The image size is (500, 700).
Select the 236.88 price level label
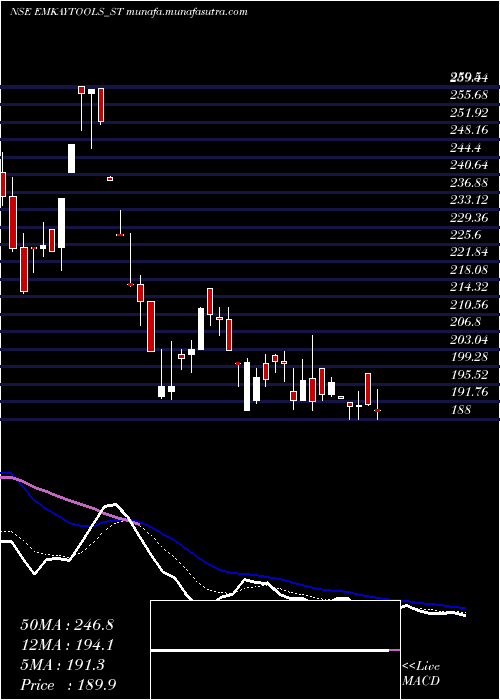[468, 183]
